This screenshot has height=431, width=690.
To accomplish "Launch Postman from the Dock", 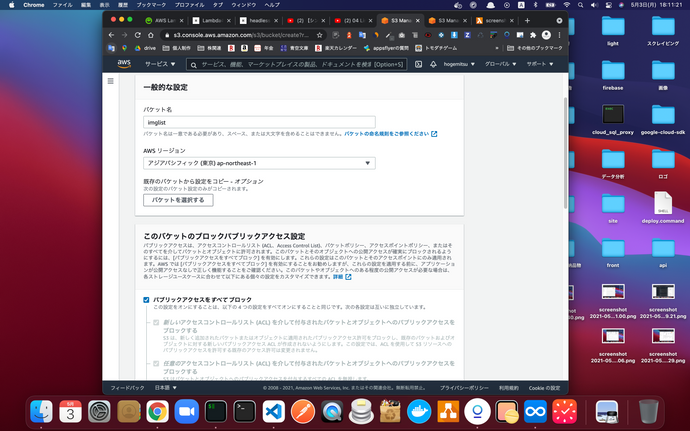I will pos(303,412).
